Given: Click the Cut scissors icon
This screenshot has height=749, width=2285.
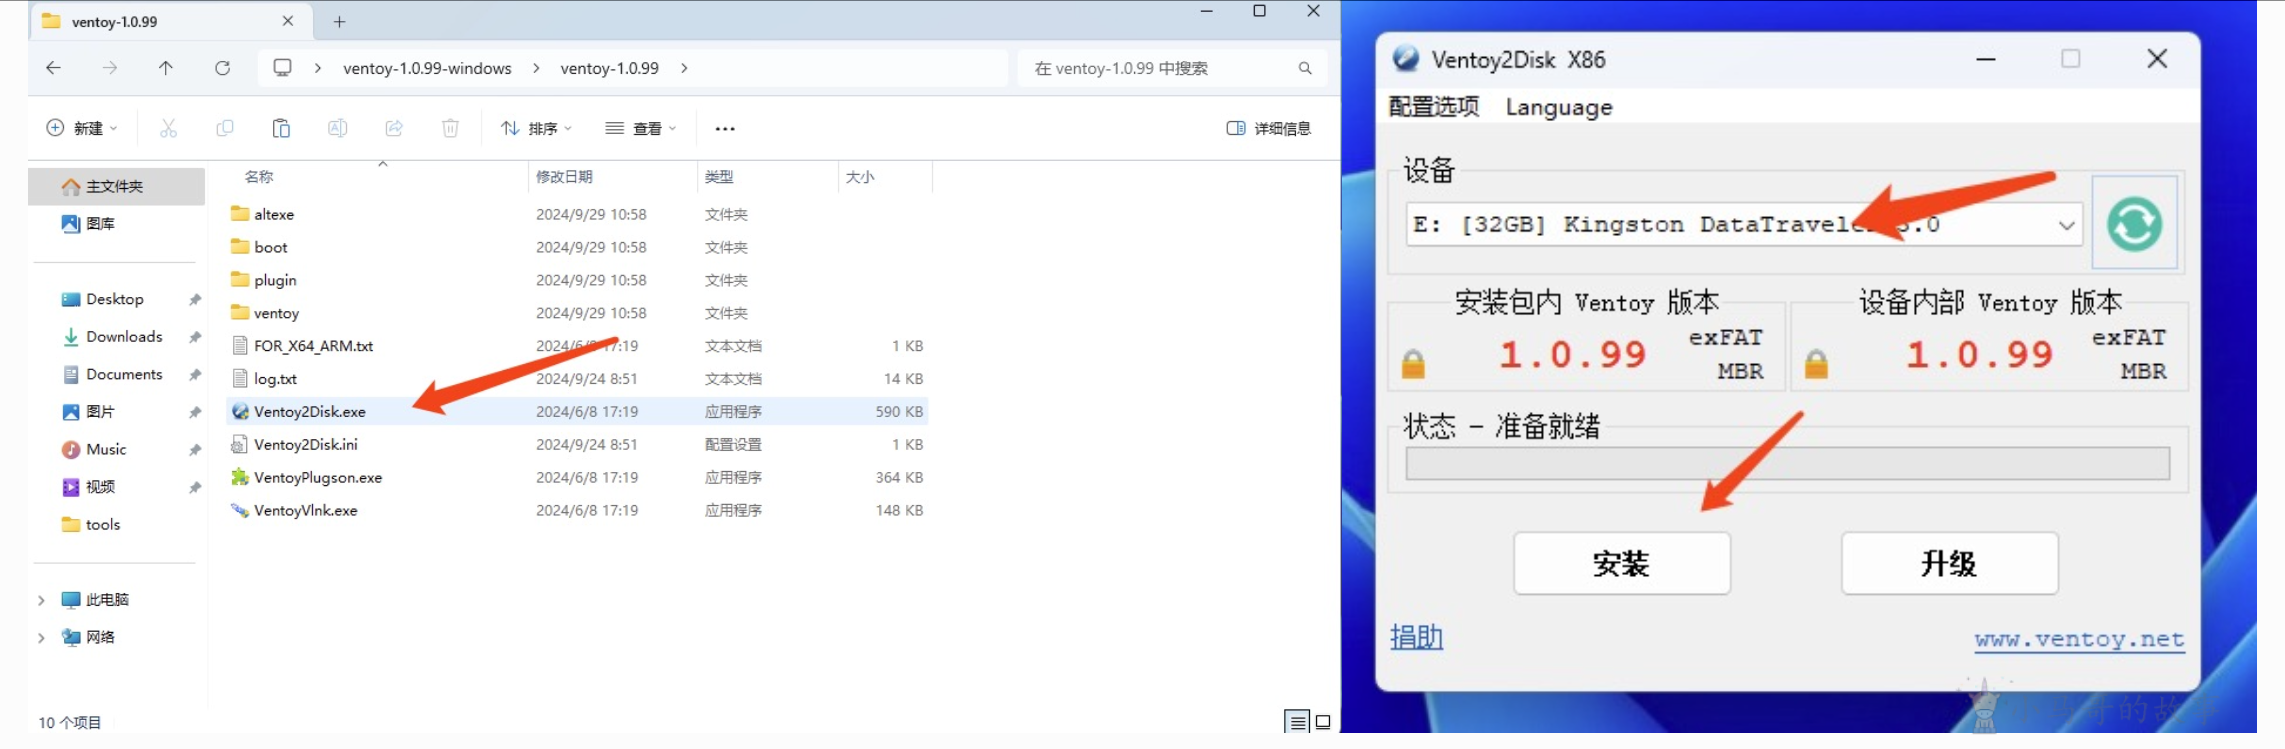Looking at the screenshot, I should [168, 128].
